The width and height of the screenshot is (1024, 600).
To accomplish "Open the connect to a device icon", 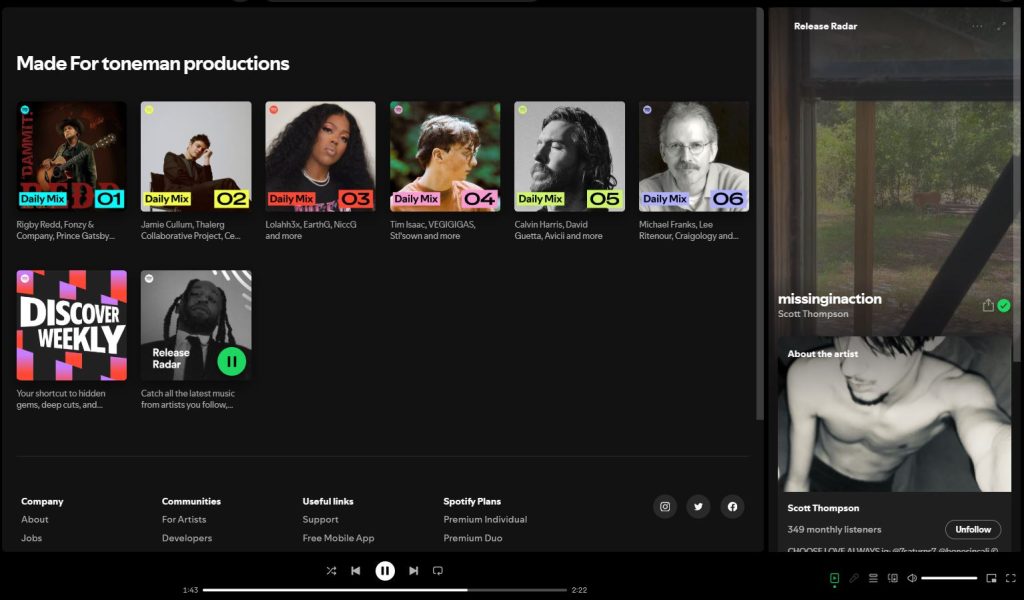I will tap(893, 578).
